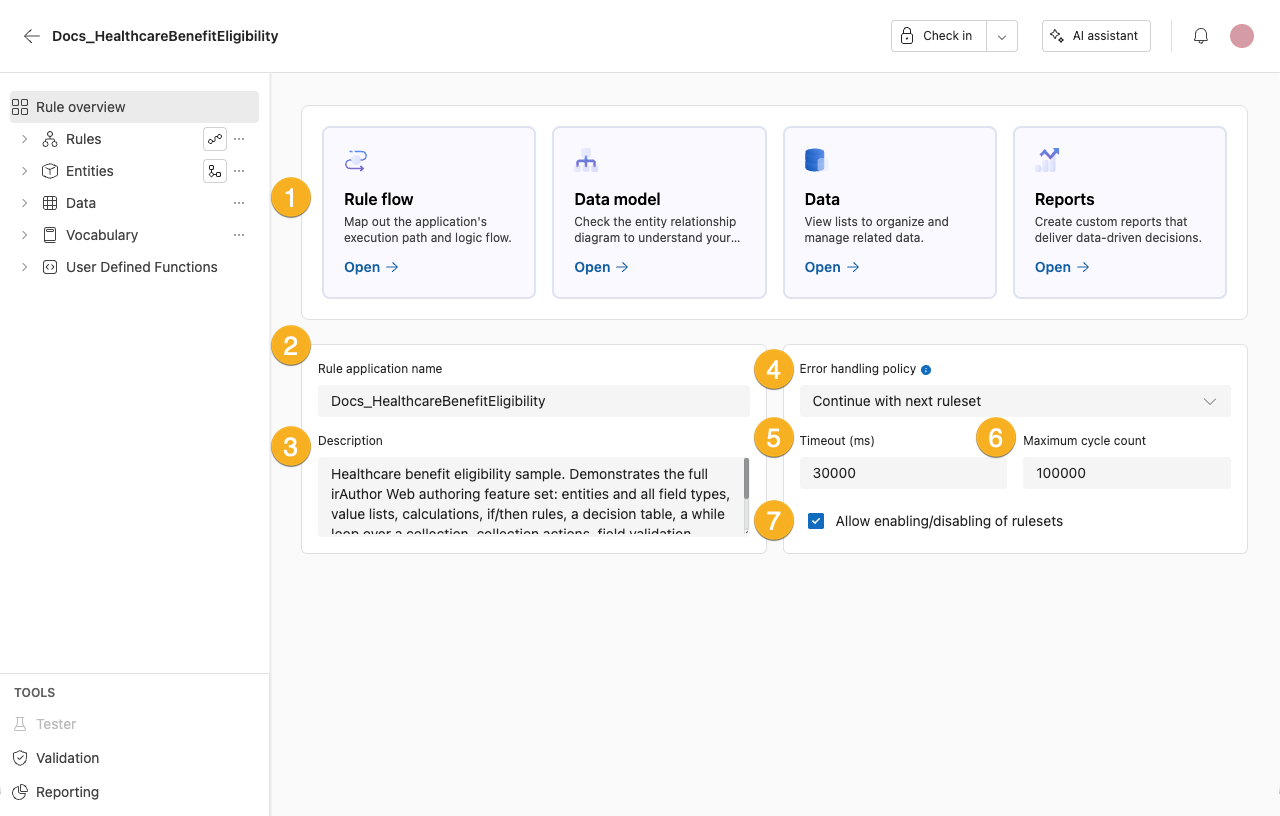Open the user avatar menu
Viewport: 1280px width, 816px height.
click(1242, 36)
